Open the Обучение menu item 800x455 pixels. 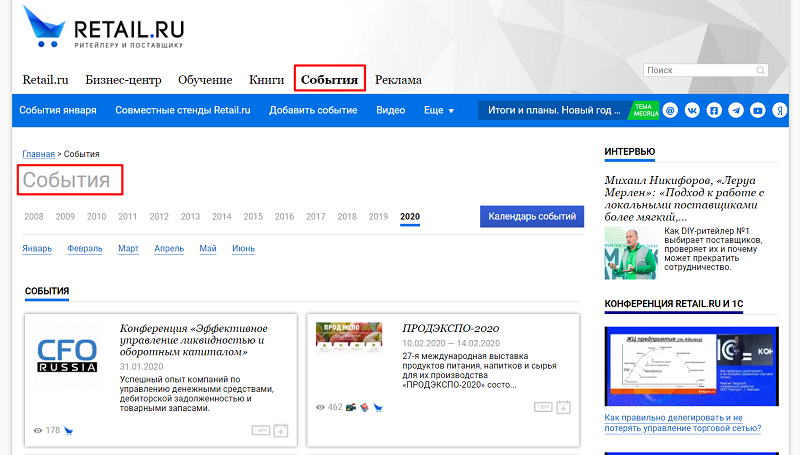click(x=205, y=80)
